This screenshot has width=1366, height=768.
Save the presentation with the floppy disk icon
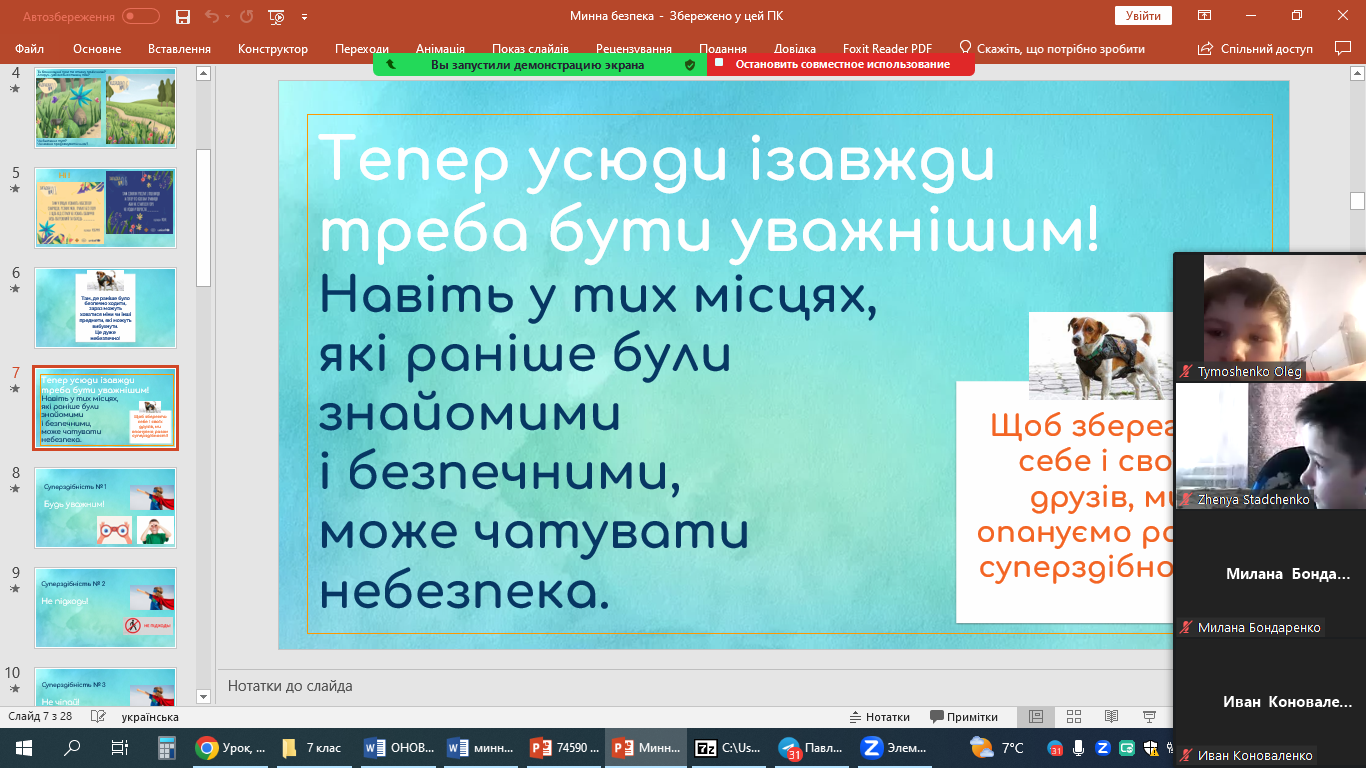182,16
